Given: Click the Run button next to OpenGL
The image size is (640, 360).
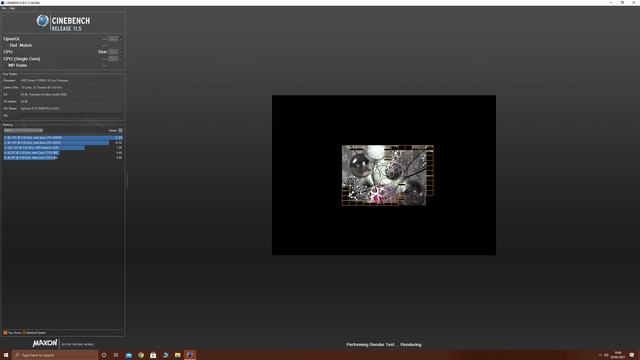Looking at the screenshot, I should click(113, 39).
